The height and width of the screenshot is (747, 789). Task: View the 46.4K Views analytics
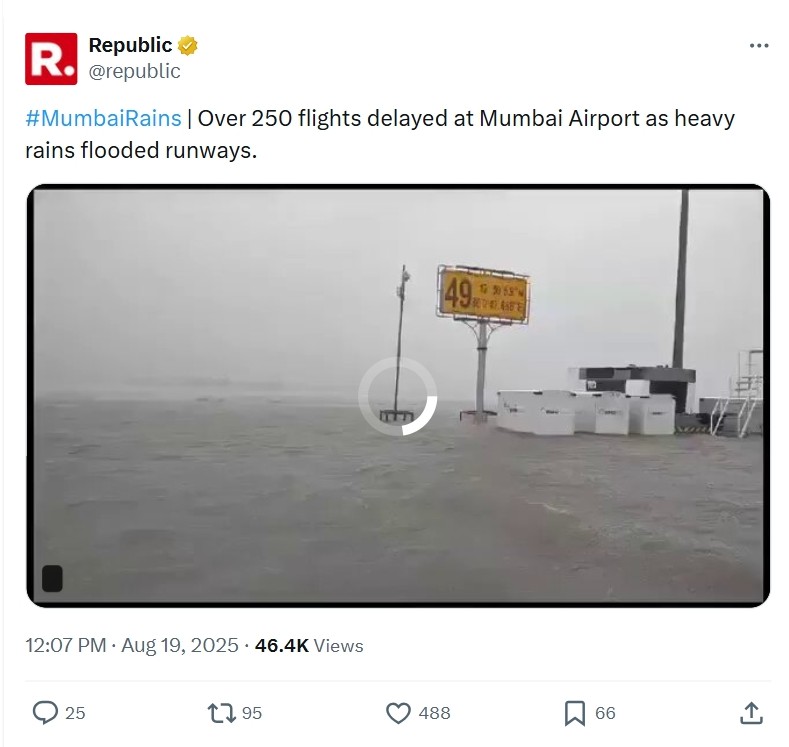click(309, 645)
